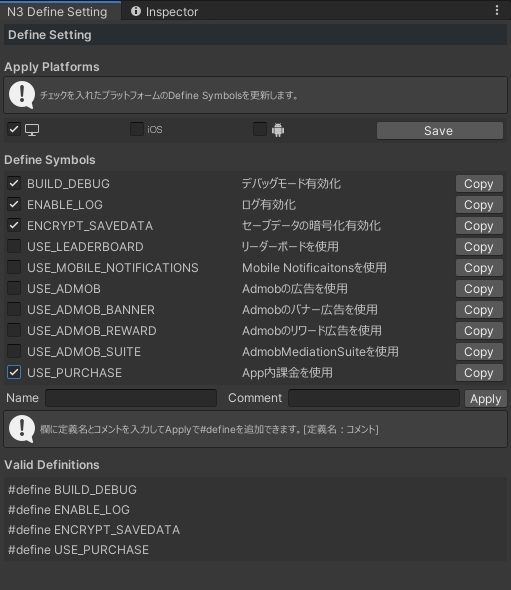Copy the USE_ADMOB_SUITE symbol
The height and width of the screenshot is (590, 511).
[x=479, y=352]
